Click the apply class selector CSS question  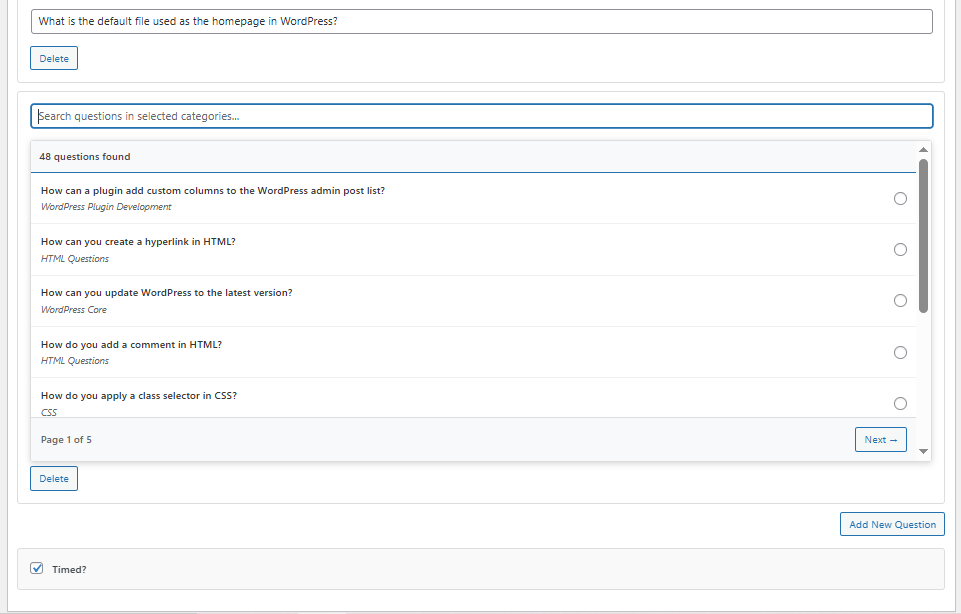tap(139, 395)
